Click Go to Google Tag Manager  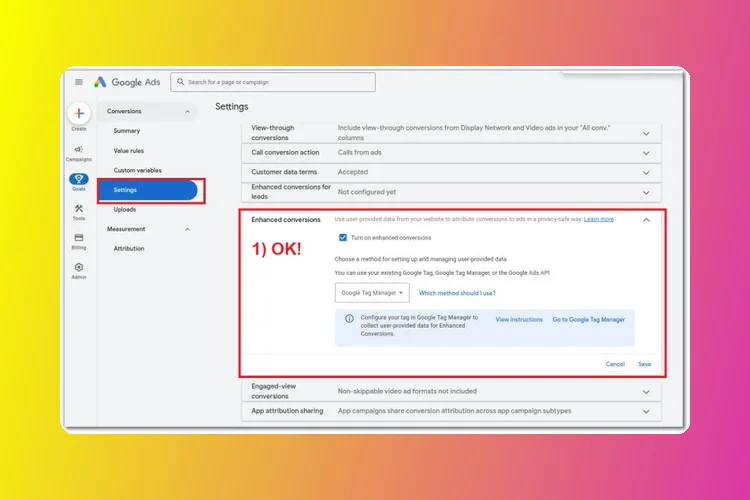coord(588,319)
